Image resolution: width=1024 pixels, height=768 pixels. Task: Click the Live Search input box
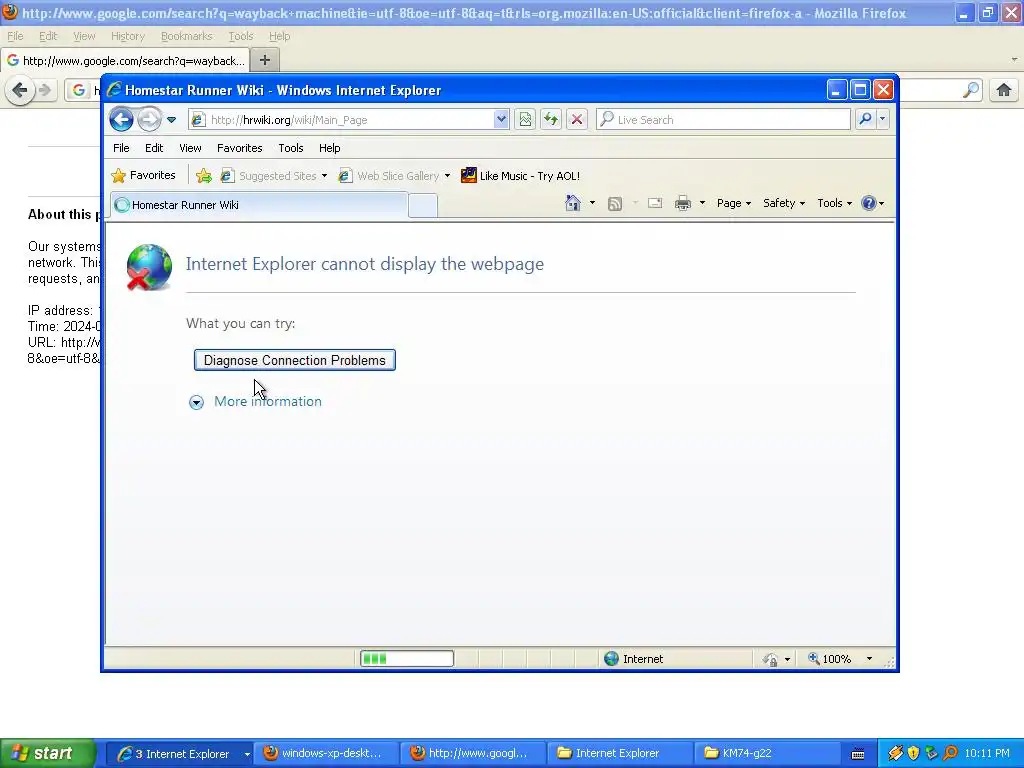pos(723,120)
